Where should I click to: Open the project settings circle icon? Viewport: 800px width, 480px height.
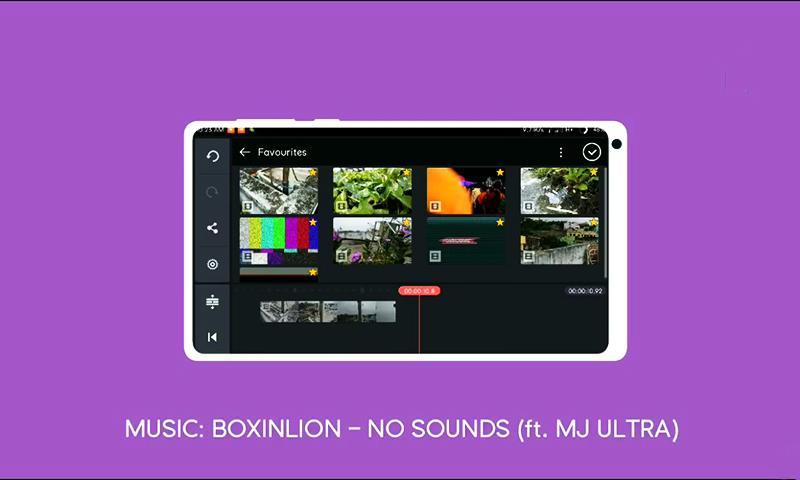point(212,264)
